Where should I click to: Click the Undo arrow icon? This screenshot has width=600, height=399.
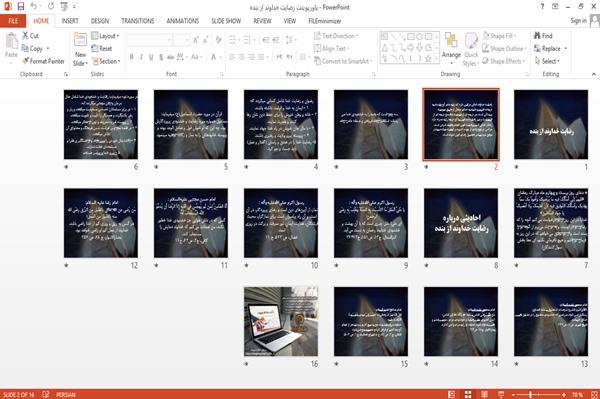point(34,6)
